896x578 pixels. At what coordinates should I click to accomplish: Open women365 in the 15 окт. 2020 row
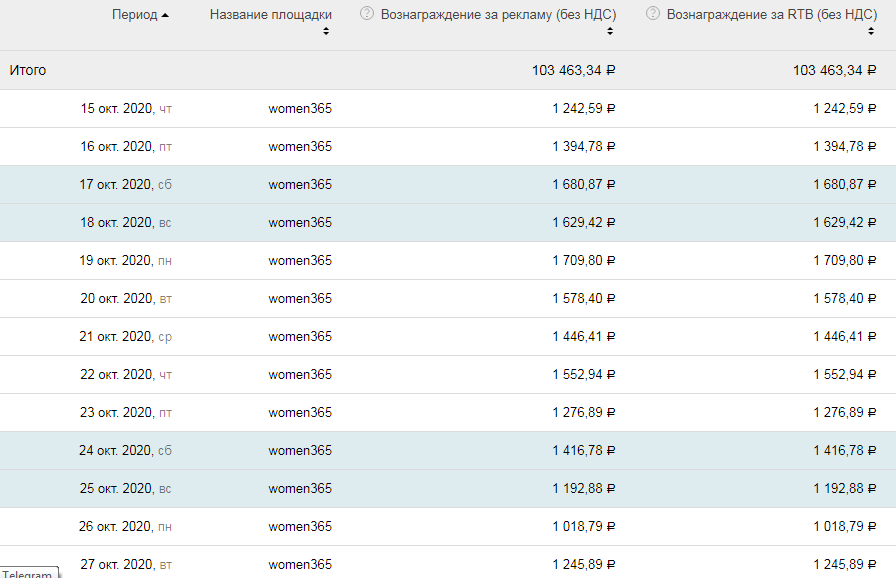click(x=300, y=109)
